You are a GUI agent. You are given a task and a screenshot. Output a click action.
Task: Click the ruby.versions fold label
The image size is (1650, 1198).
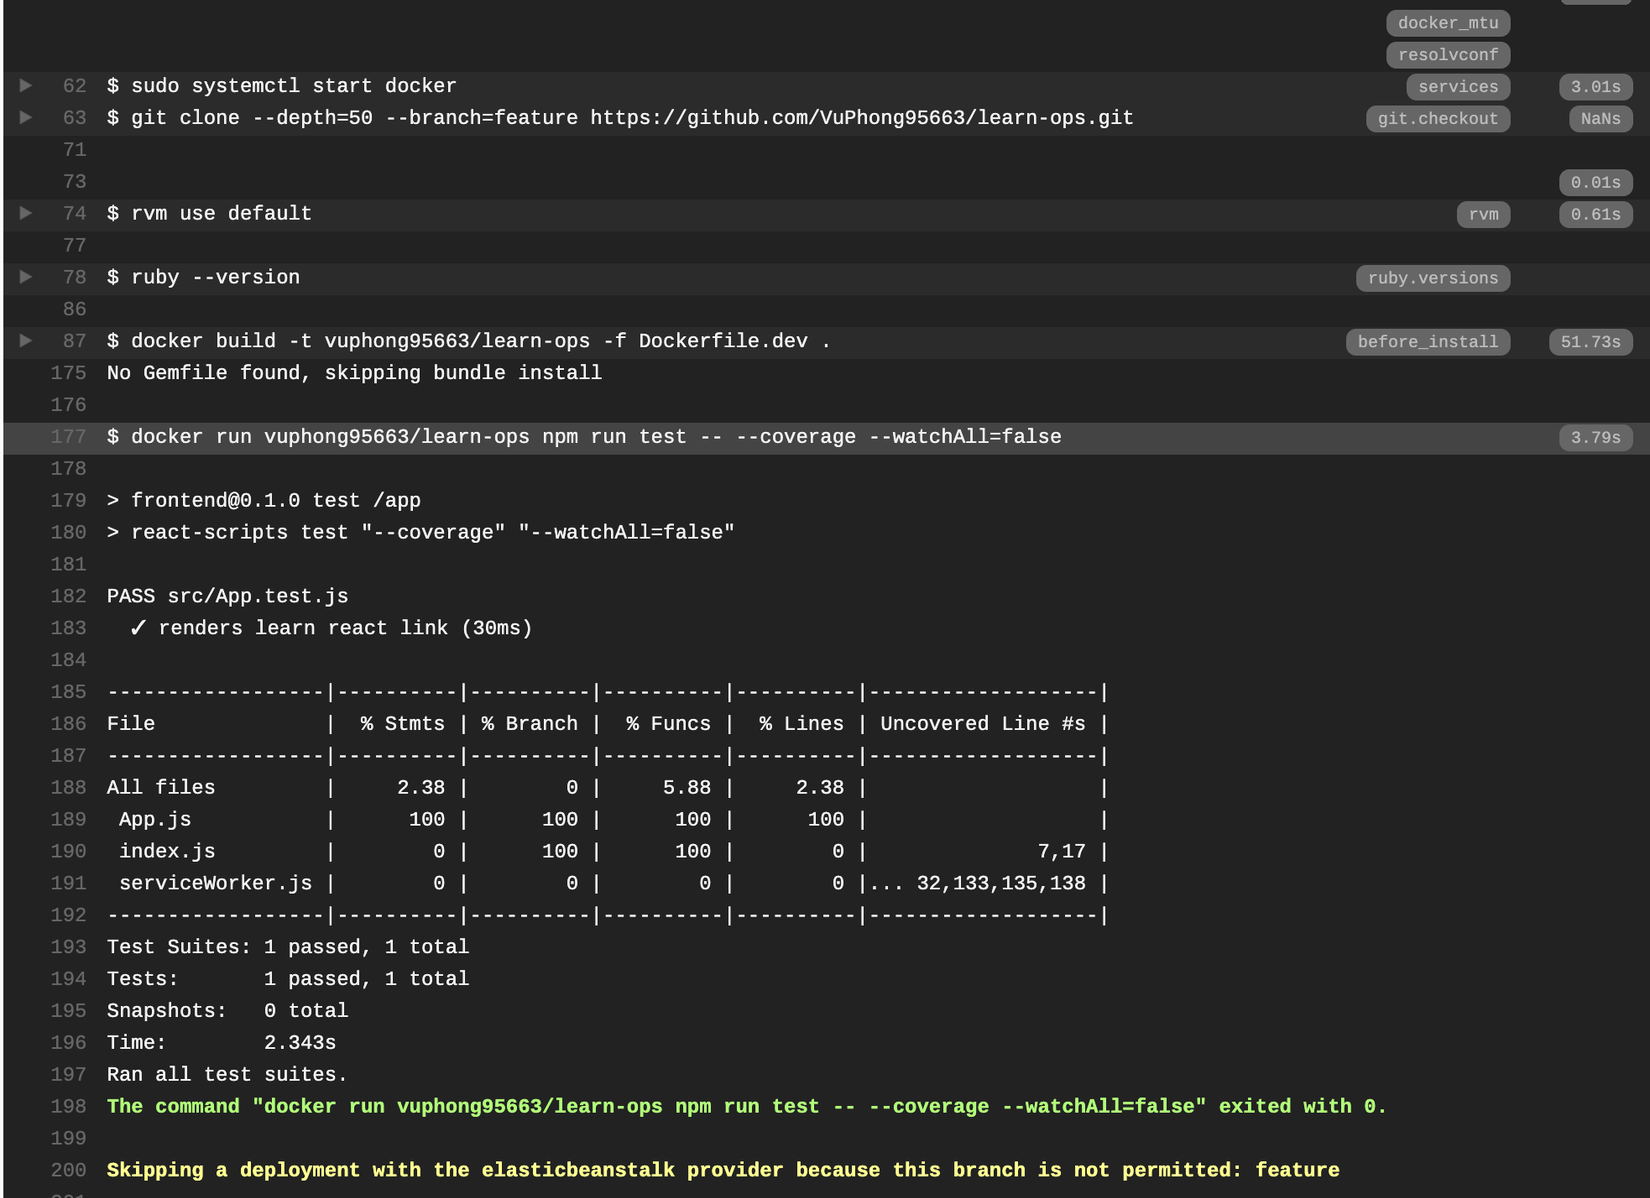1432,278
